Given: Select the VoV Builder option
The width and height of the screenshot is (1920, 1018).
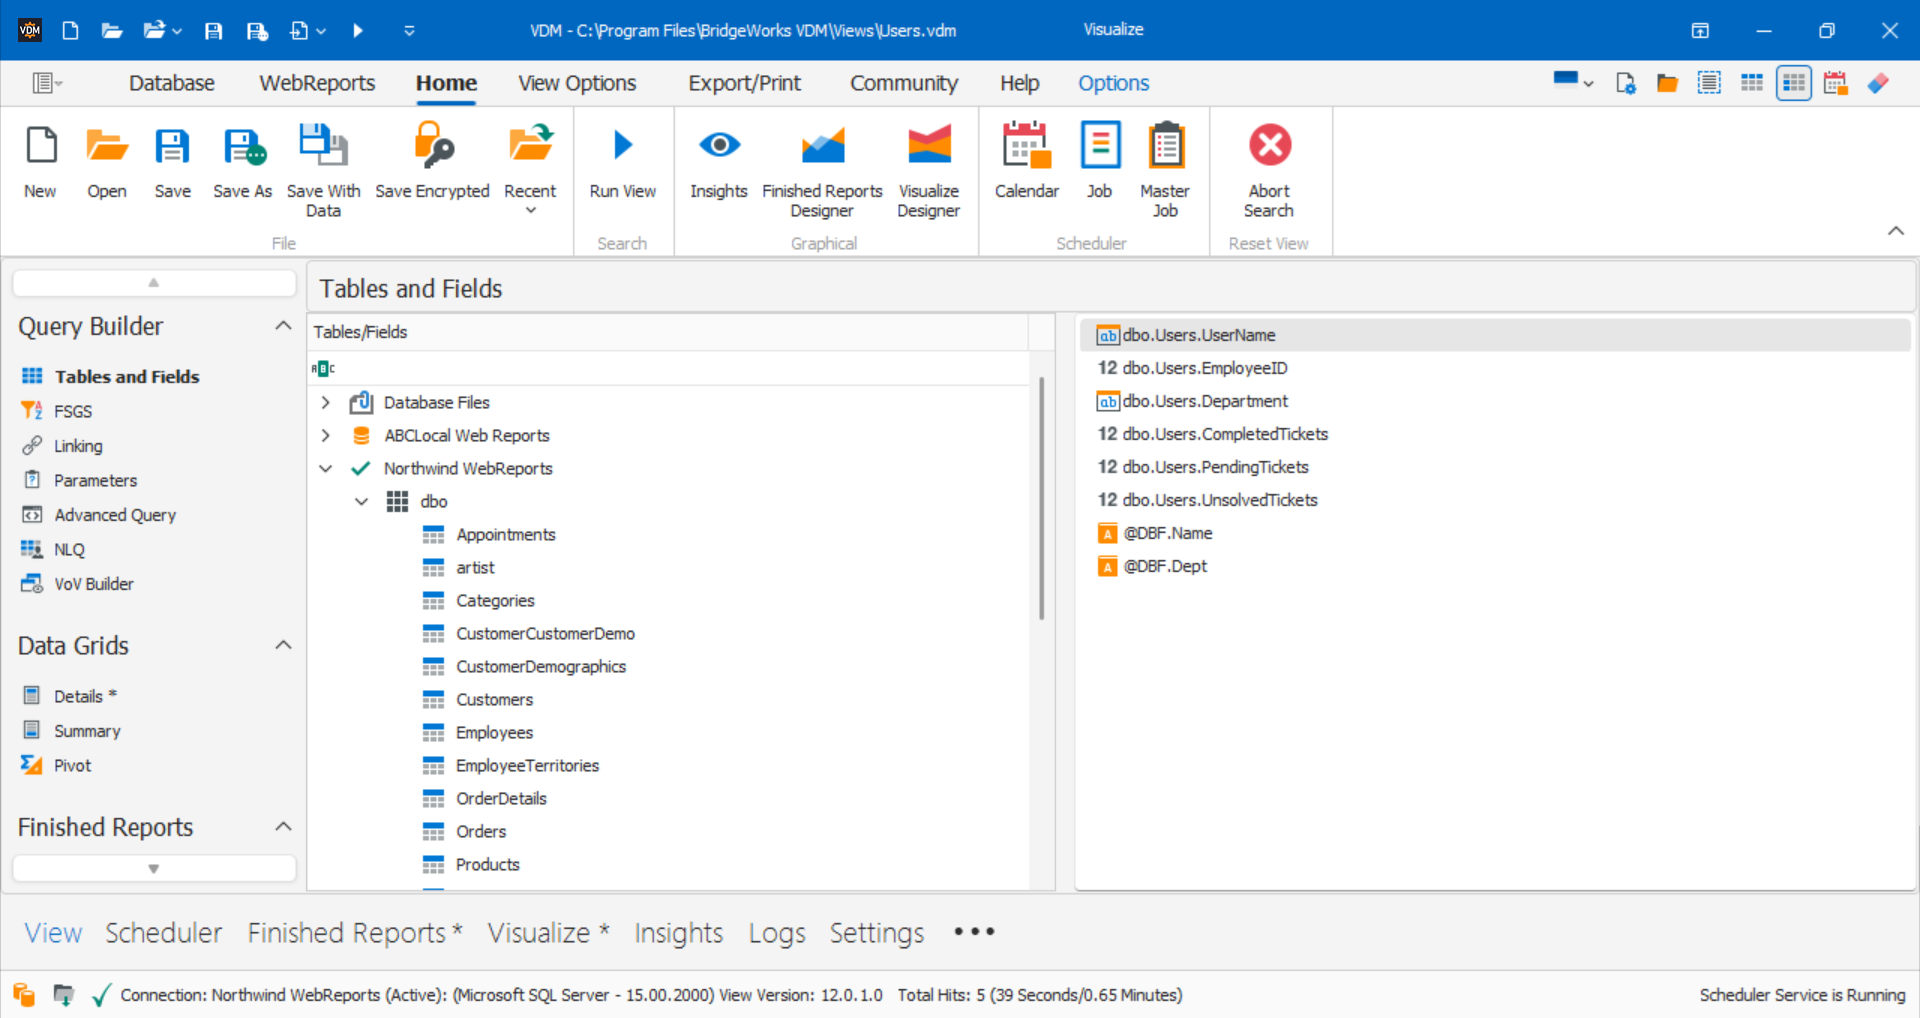Looking at the screenshot, I should pos(94,583).
